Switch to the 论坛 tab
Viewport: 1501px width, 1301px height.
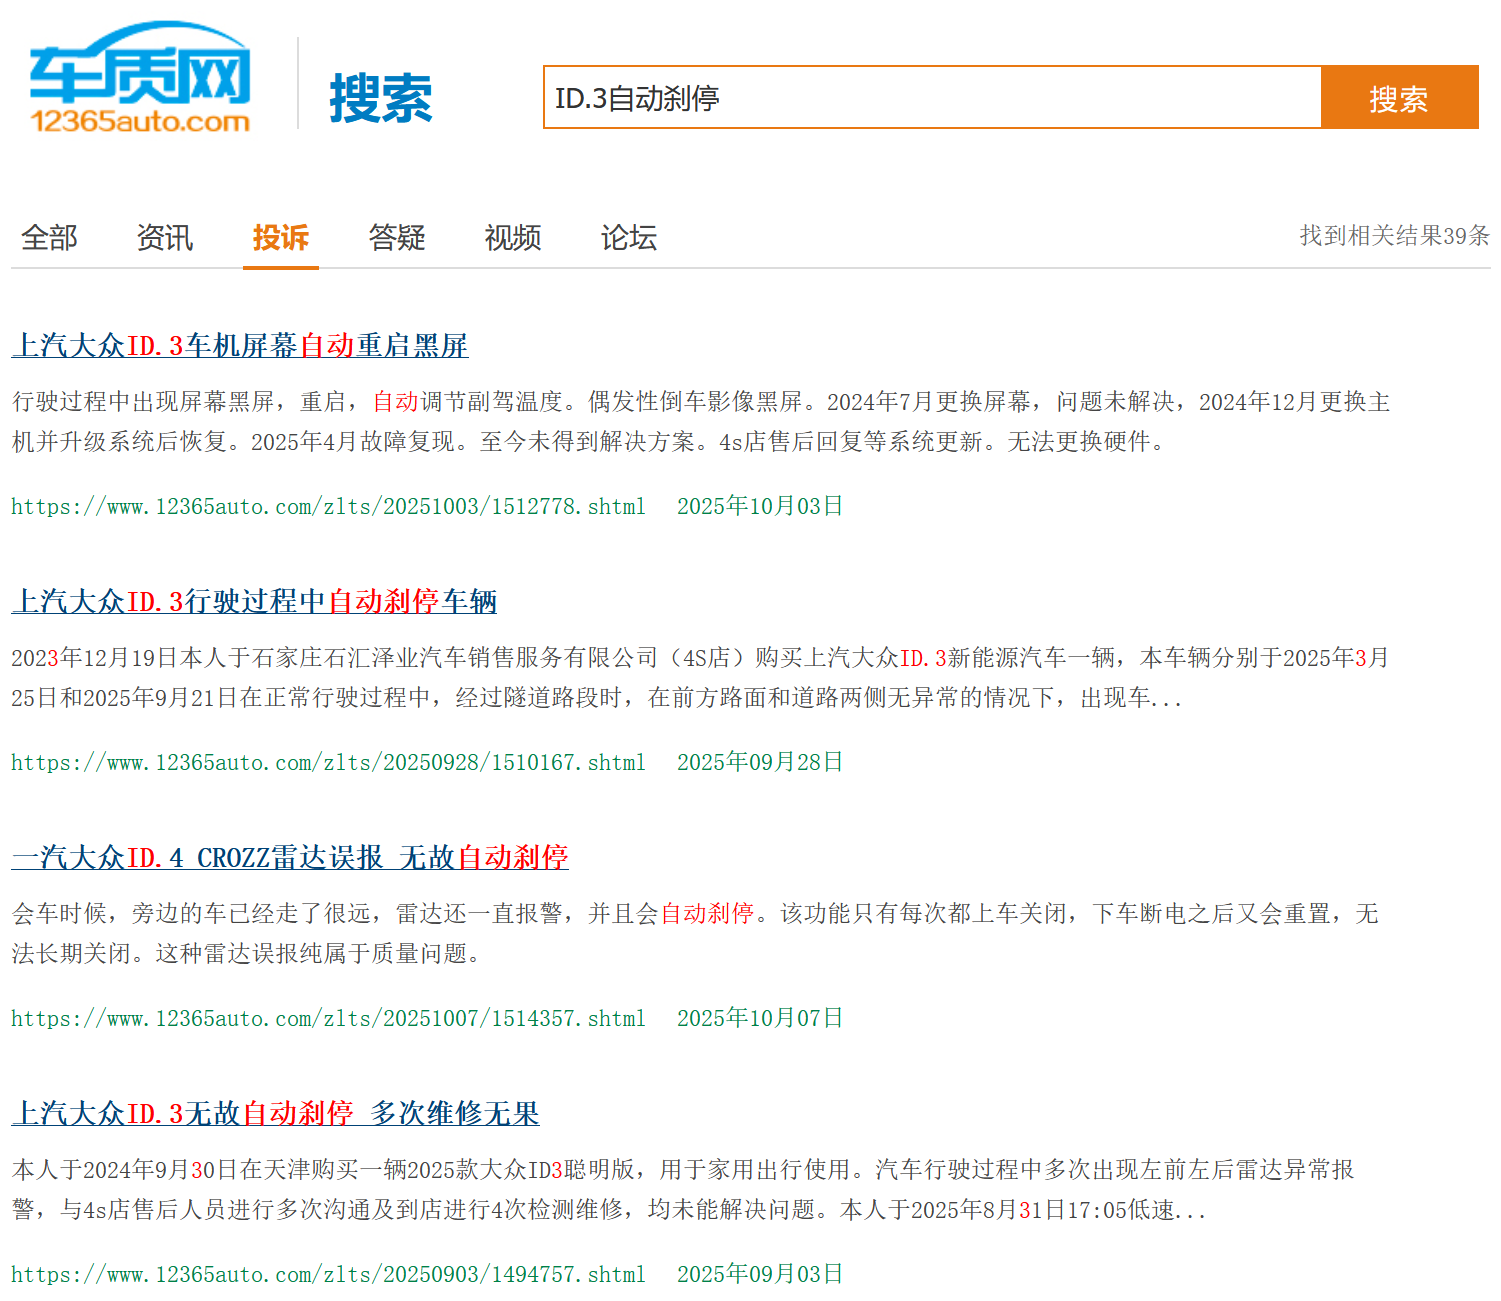coord(629,238)
